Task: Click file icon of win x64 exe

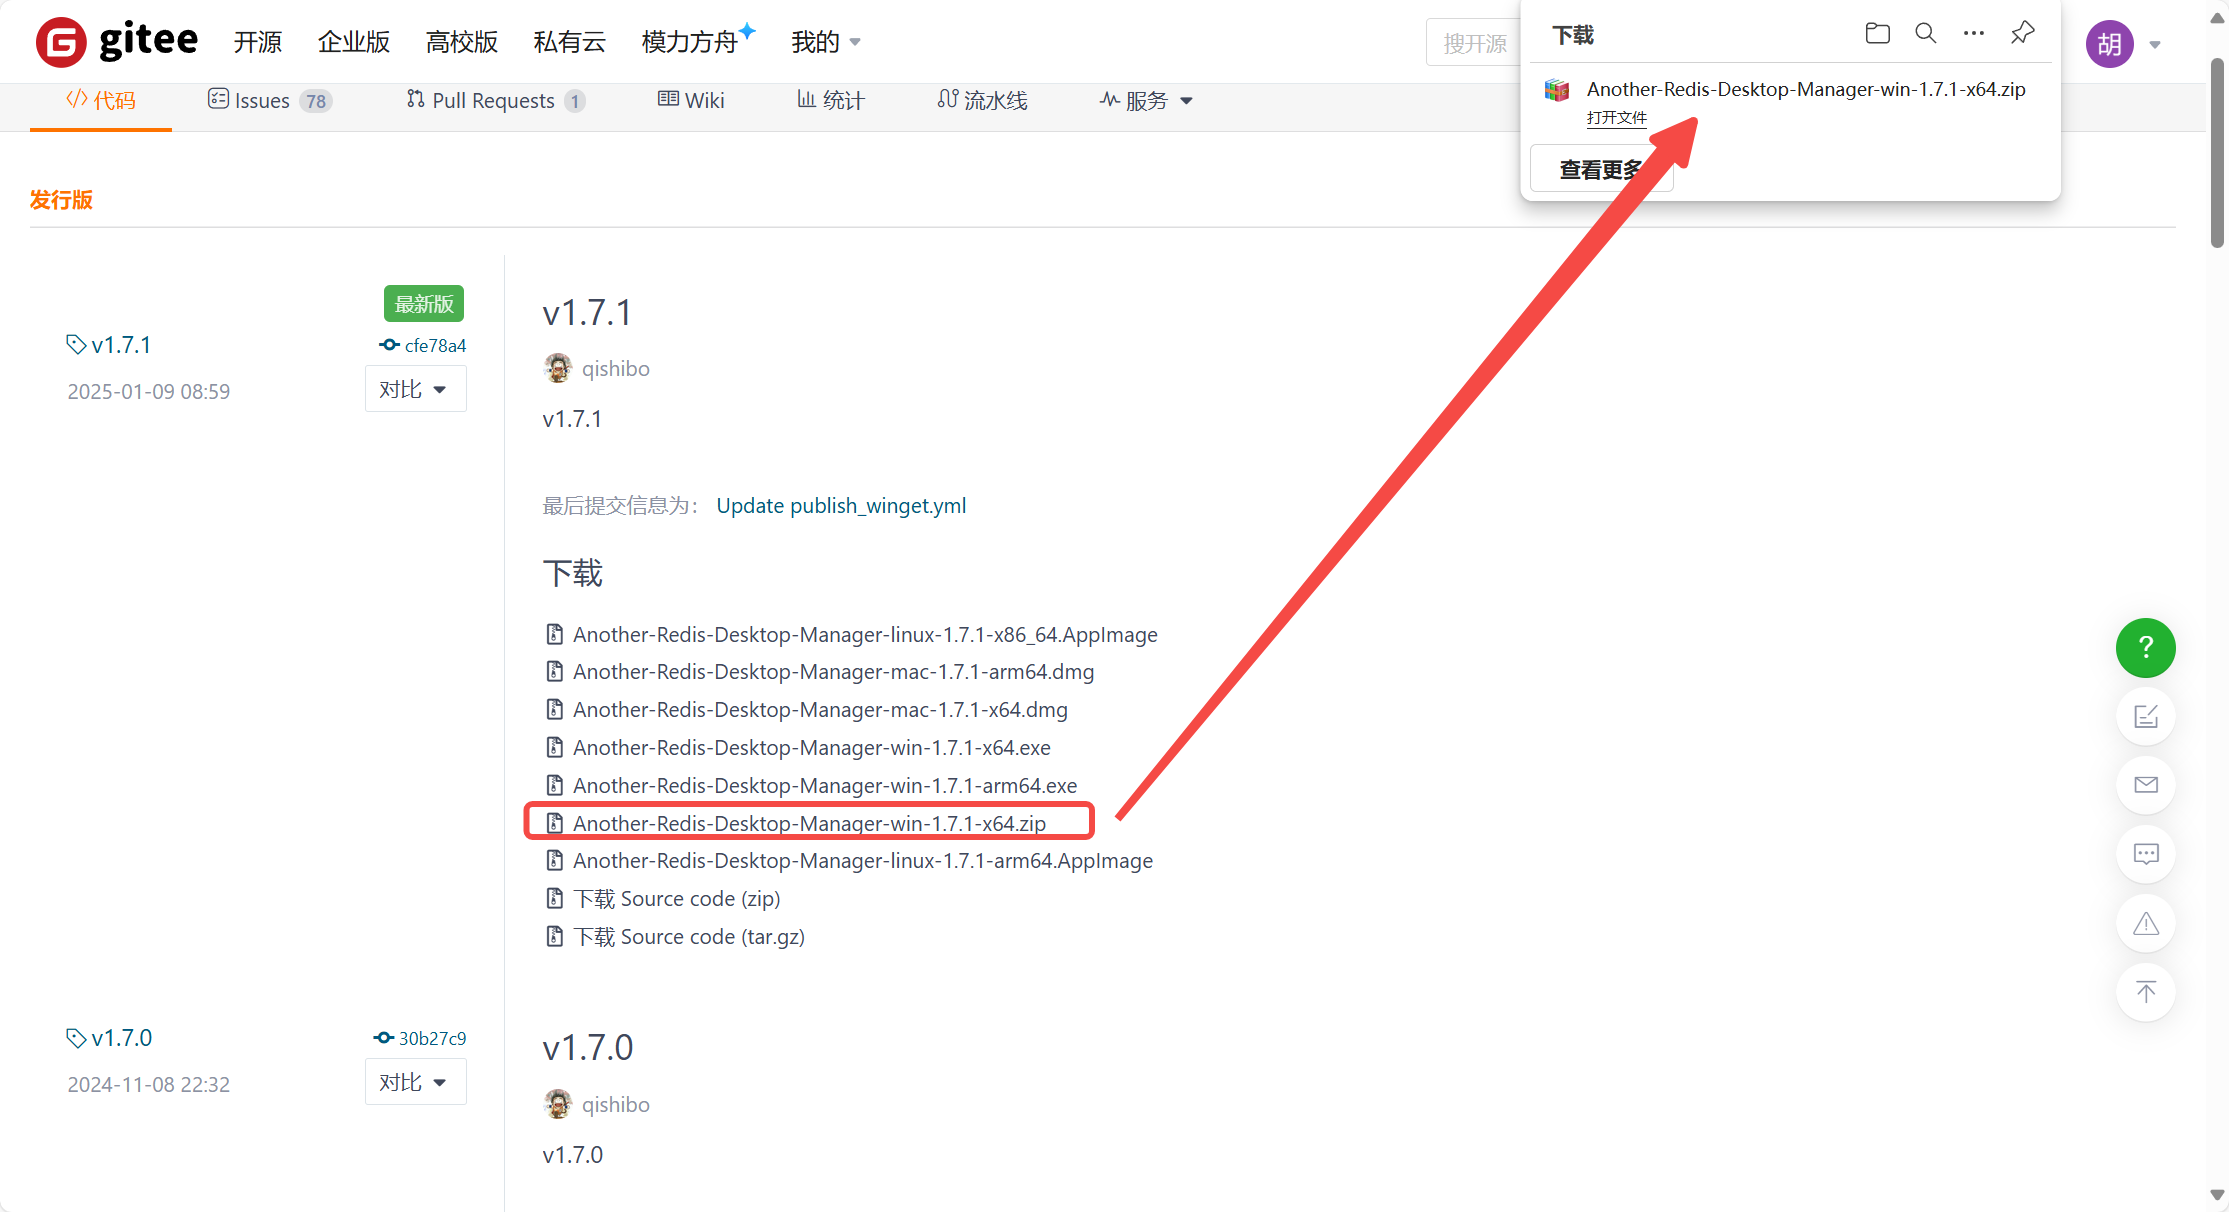Action: [x=554, y=747]
